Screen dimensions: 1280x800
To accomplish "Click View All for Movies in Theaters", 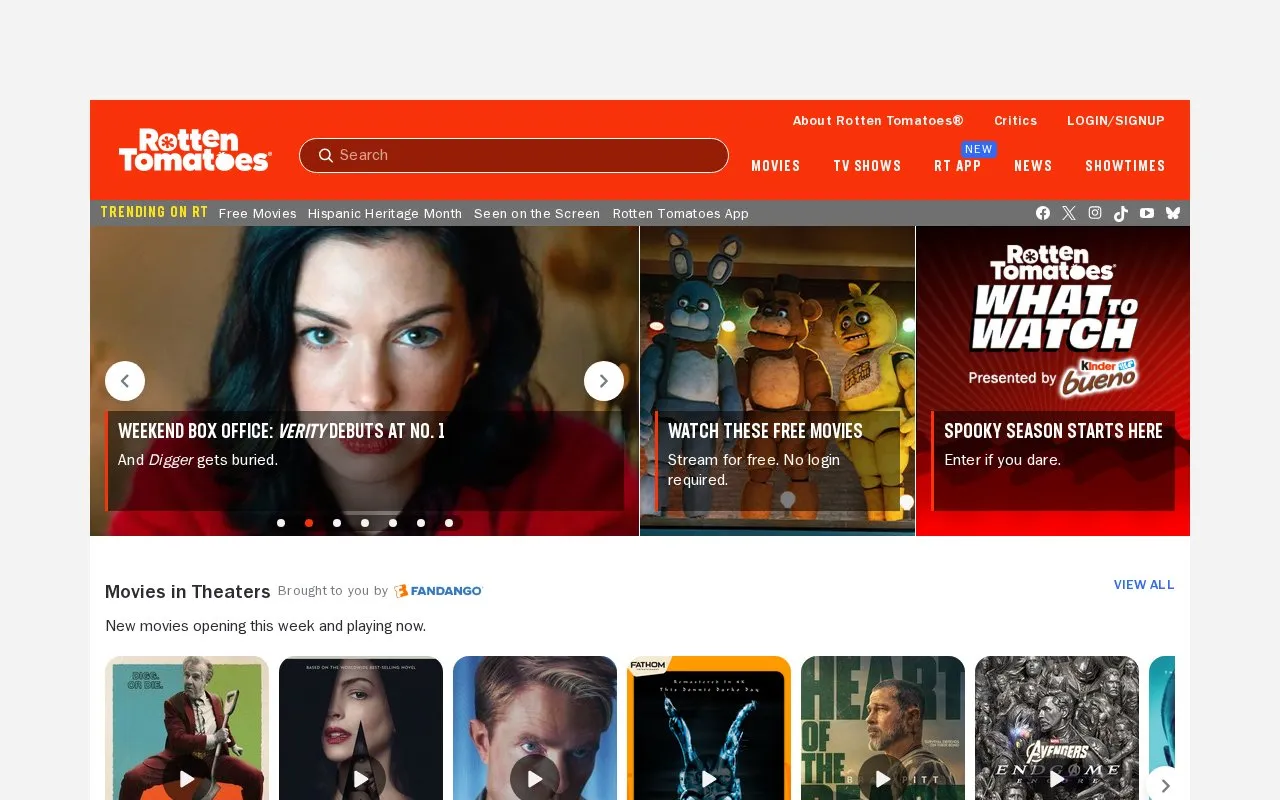I will pyautogui.click(x=1144, y=585).
